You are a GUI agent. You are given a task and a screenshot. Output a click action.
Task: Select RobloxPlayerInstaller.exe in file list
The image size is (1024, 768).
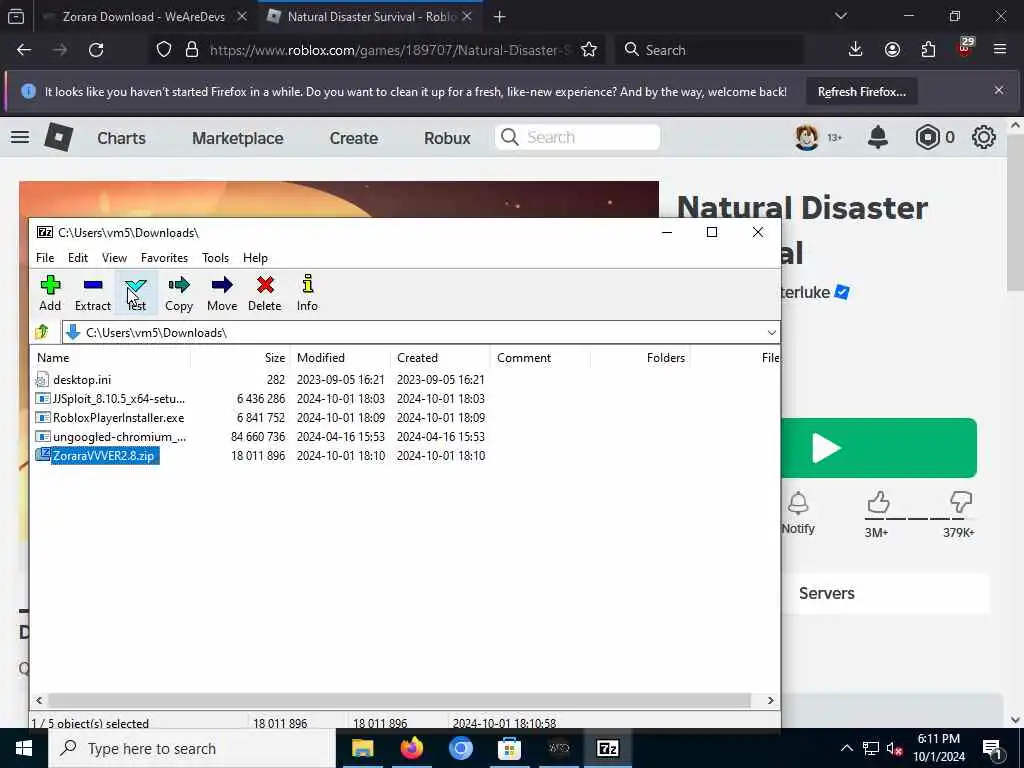click(261, 417)
